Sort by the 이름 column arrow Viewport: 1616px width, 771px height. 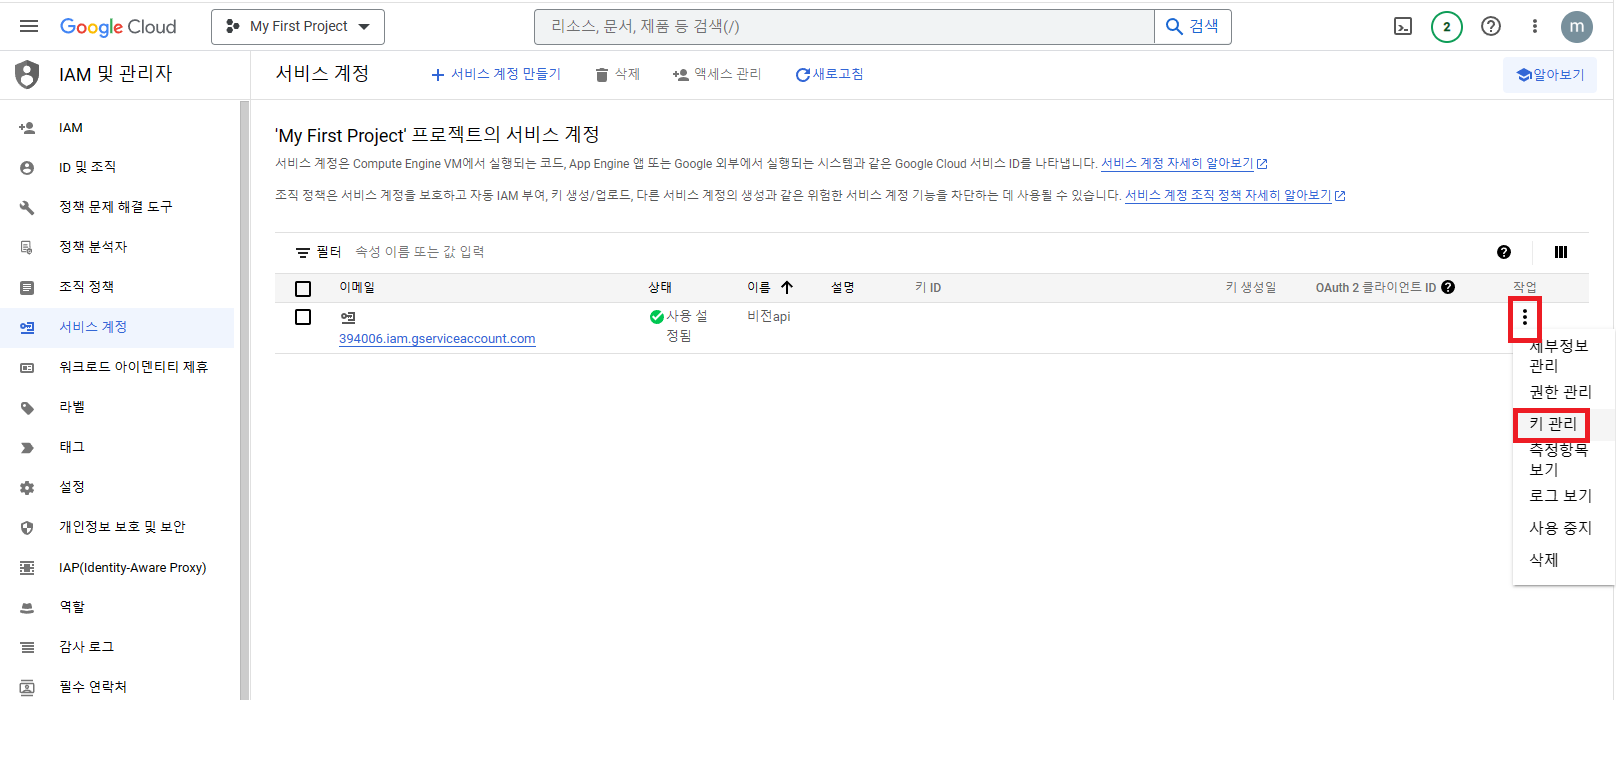[x=787, y=287]
